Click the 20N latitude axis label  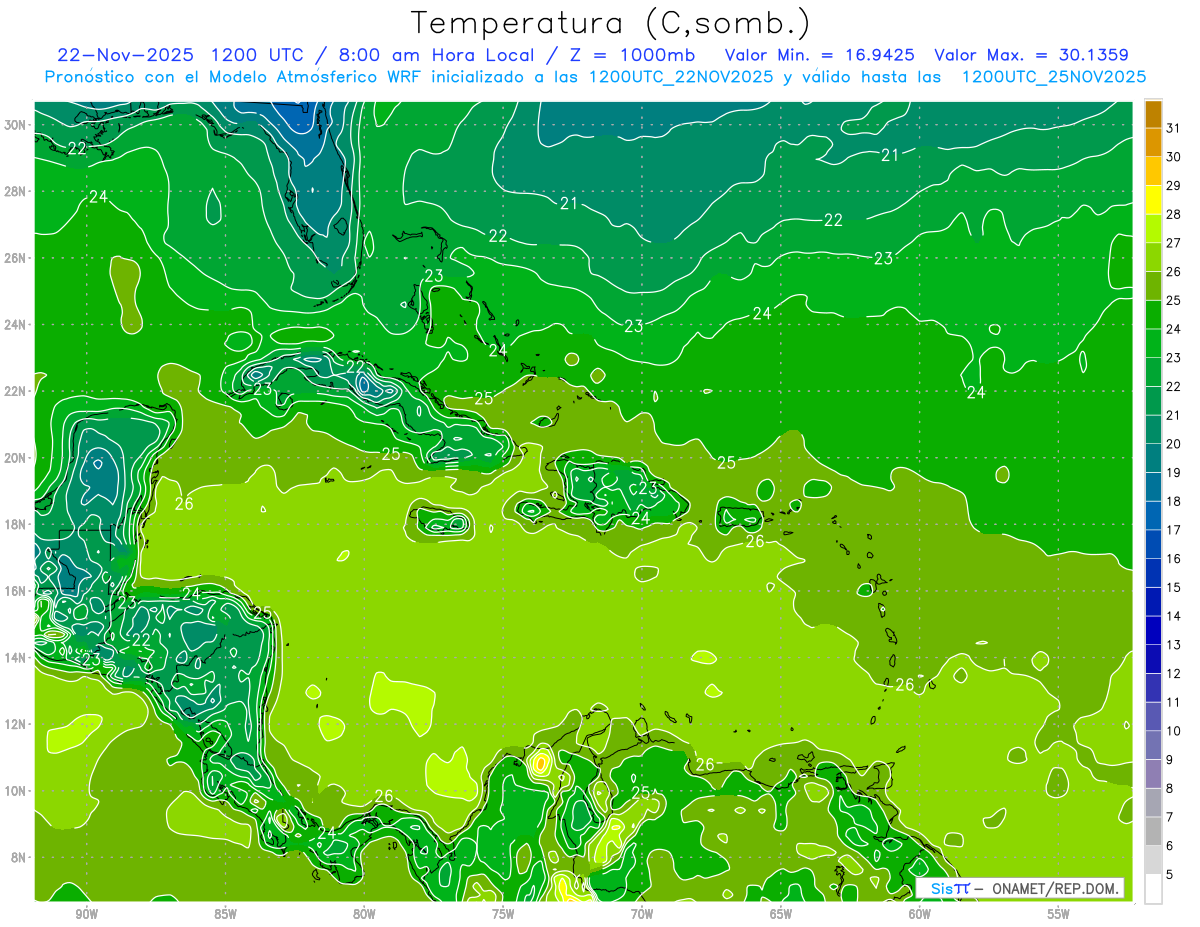17,458
